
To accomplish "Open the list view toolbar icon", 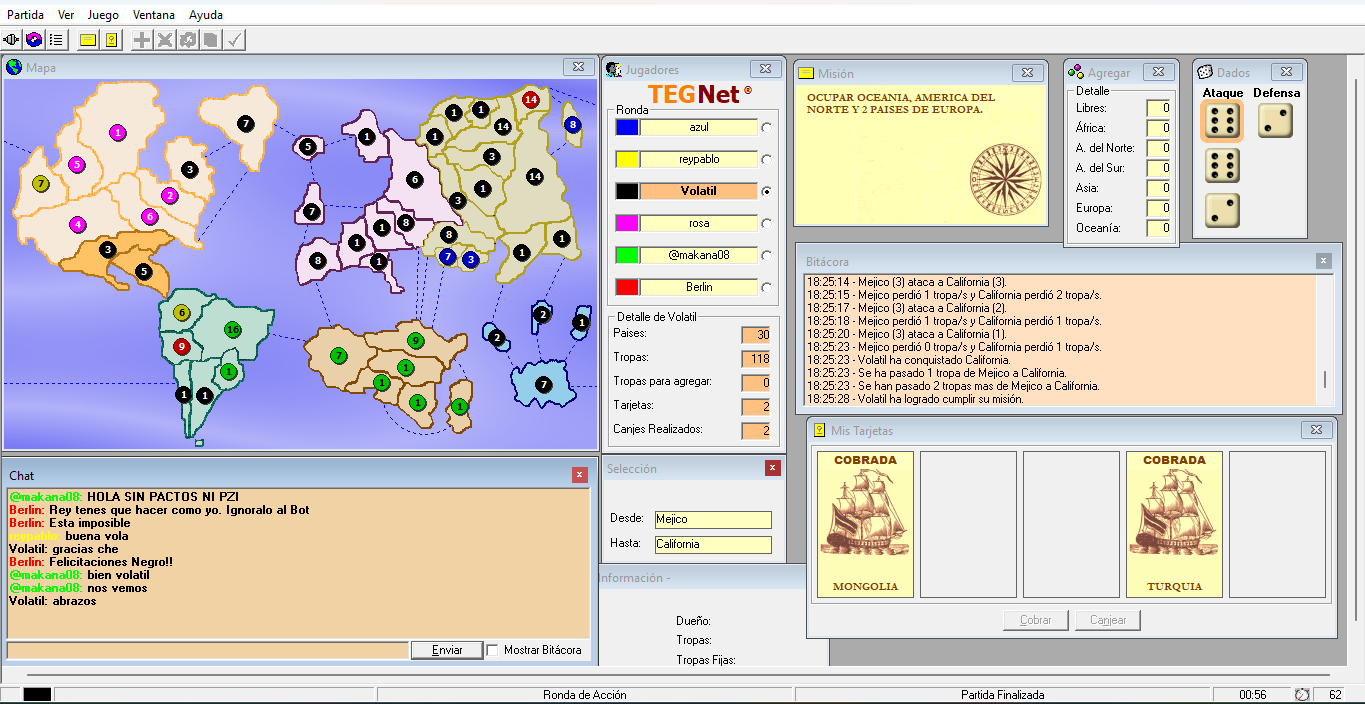I will point(56,40).
